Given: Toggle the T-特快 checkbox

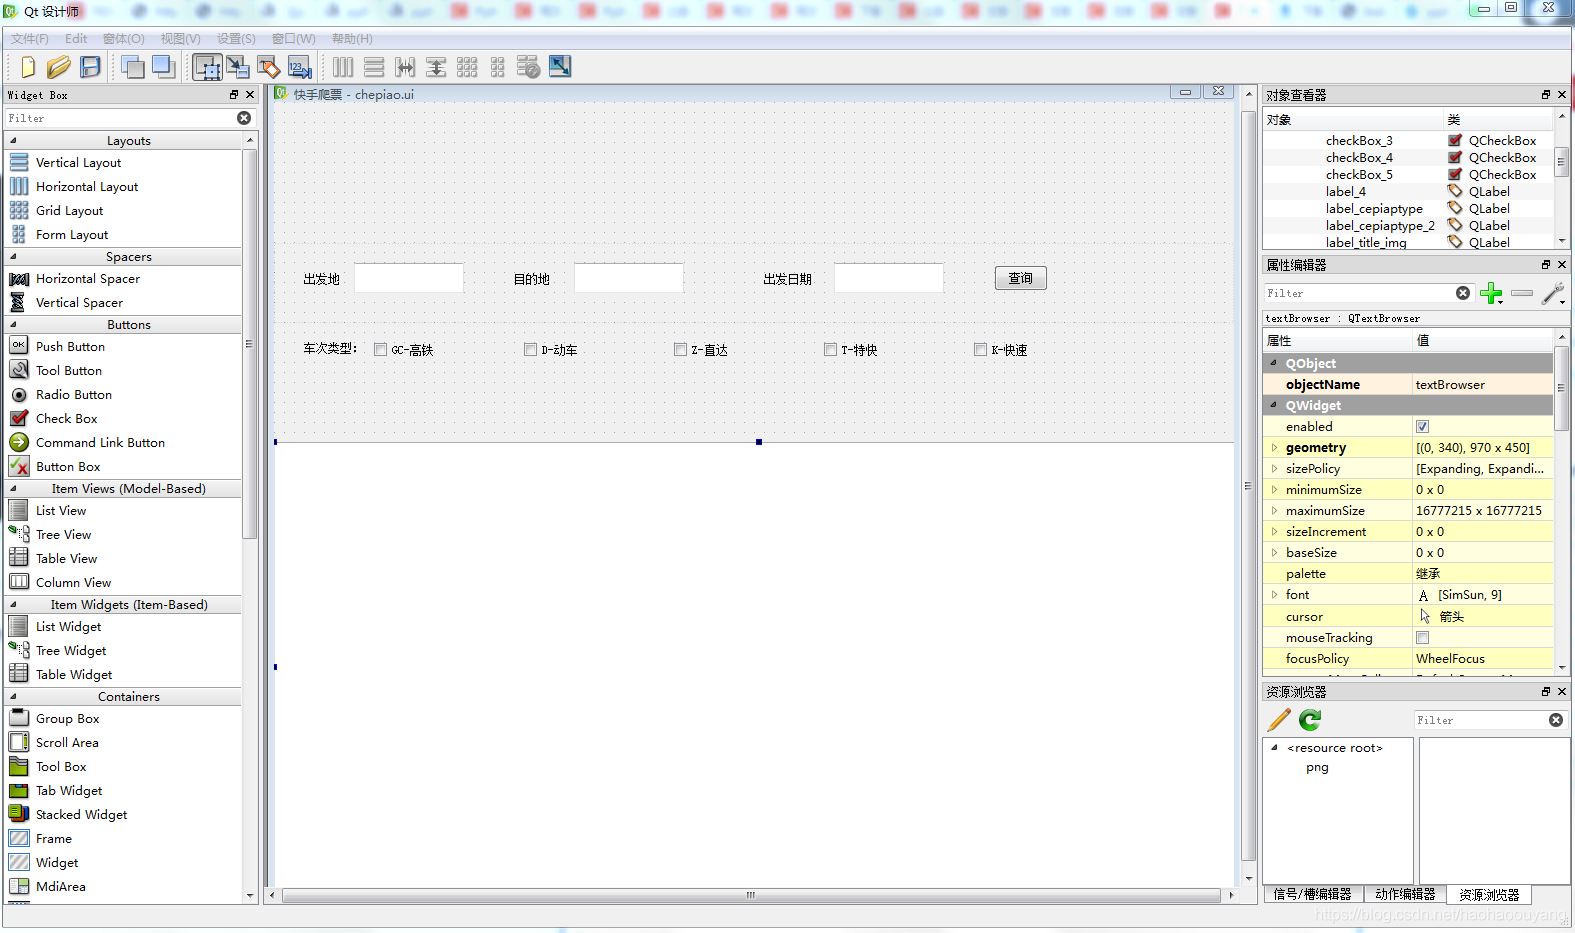Looking at the screenshot, I should click(x=831, y=350).
